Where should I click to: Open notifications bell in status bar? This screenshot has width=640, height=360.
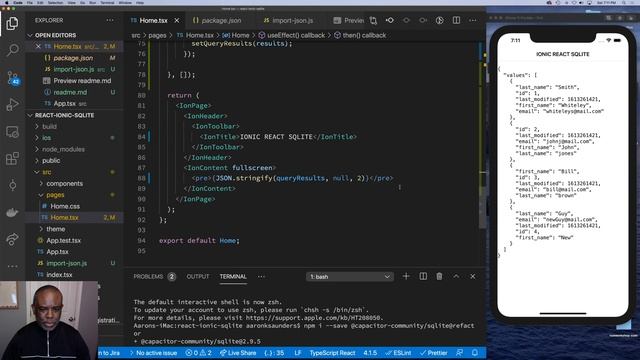[x=475, y=353]
